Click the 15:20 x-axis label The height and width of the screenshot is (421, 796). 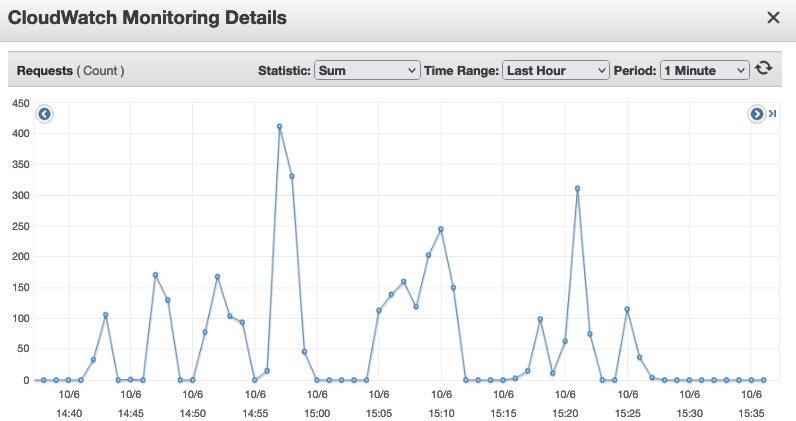(565, 413)
